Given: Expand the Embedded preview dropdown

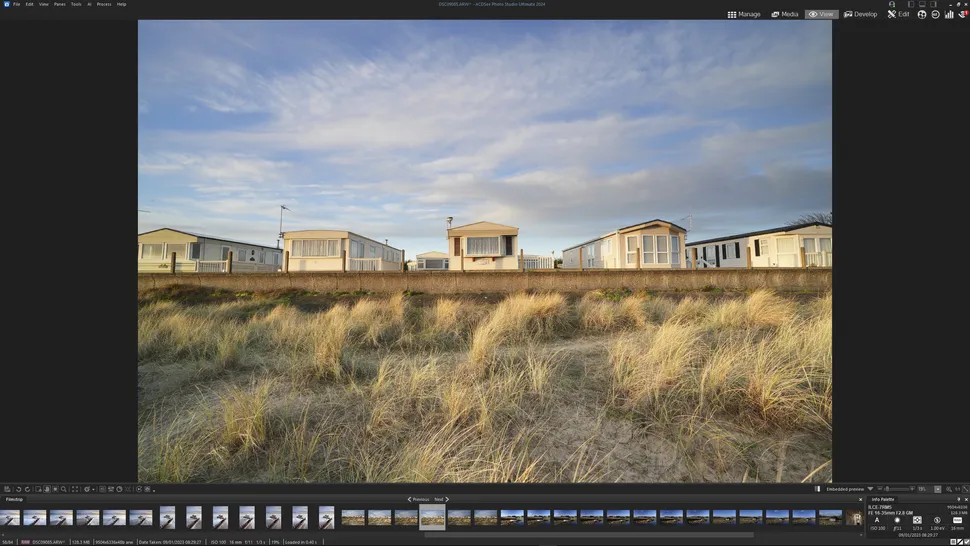Looking at the screenshot, I should 870,489.
